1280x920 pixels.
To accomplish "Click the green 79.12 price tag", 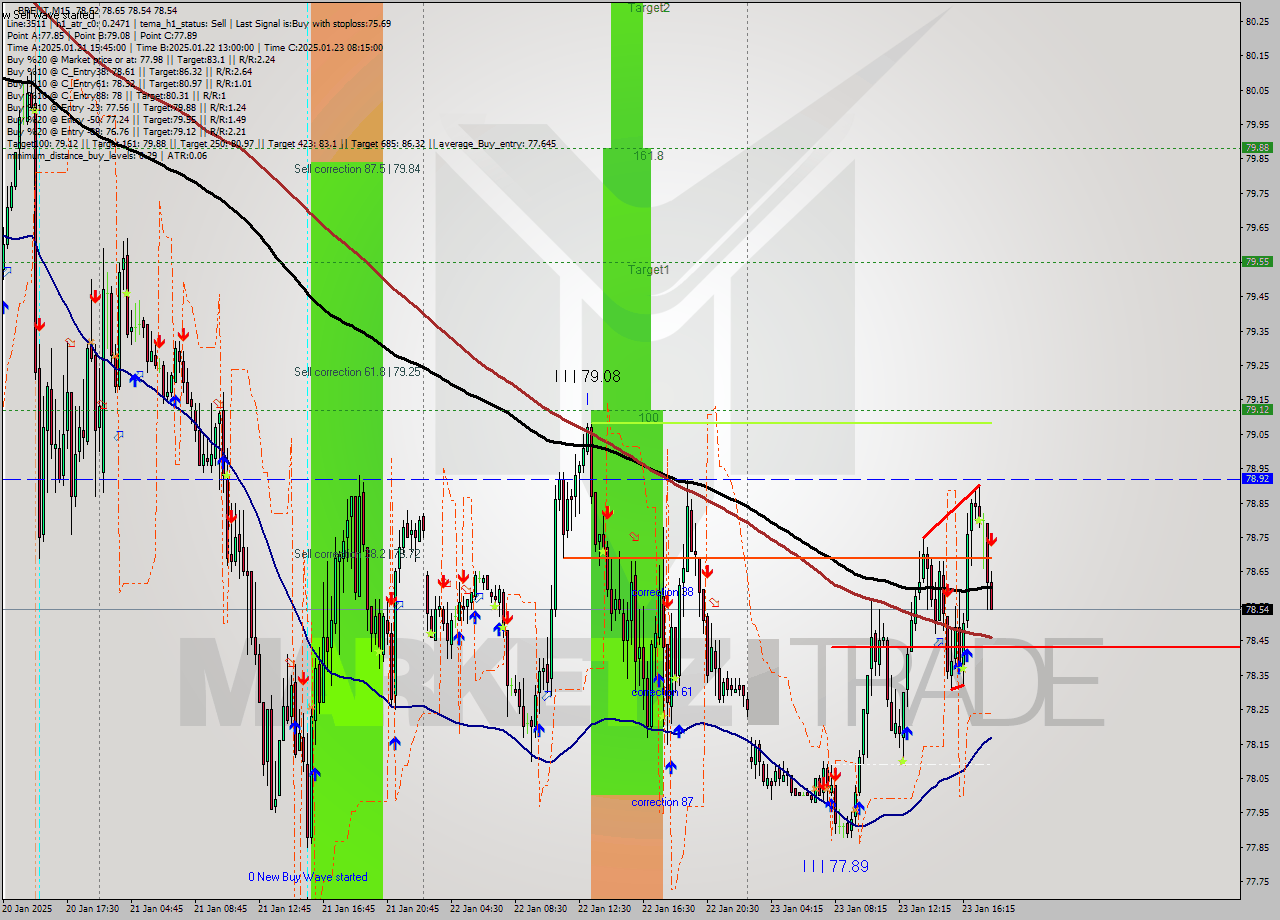I will pos(1257,409).
